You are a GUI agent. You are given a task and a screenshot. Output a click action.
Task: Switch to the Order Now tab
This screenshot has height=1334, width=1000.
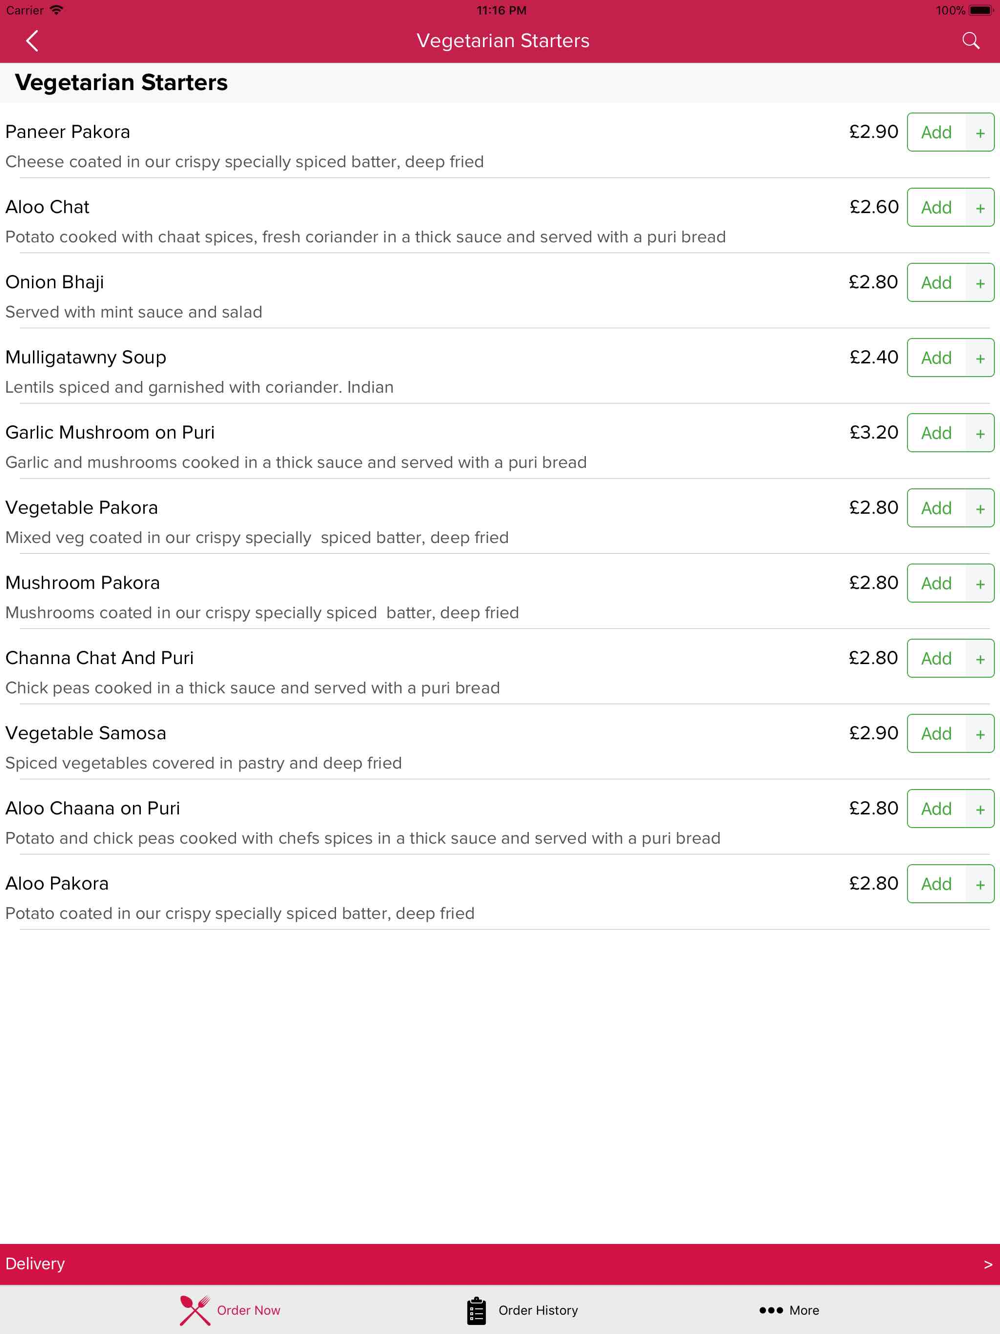pos(230,1310)
